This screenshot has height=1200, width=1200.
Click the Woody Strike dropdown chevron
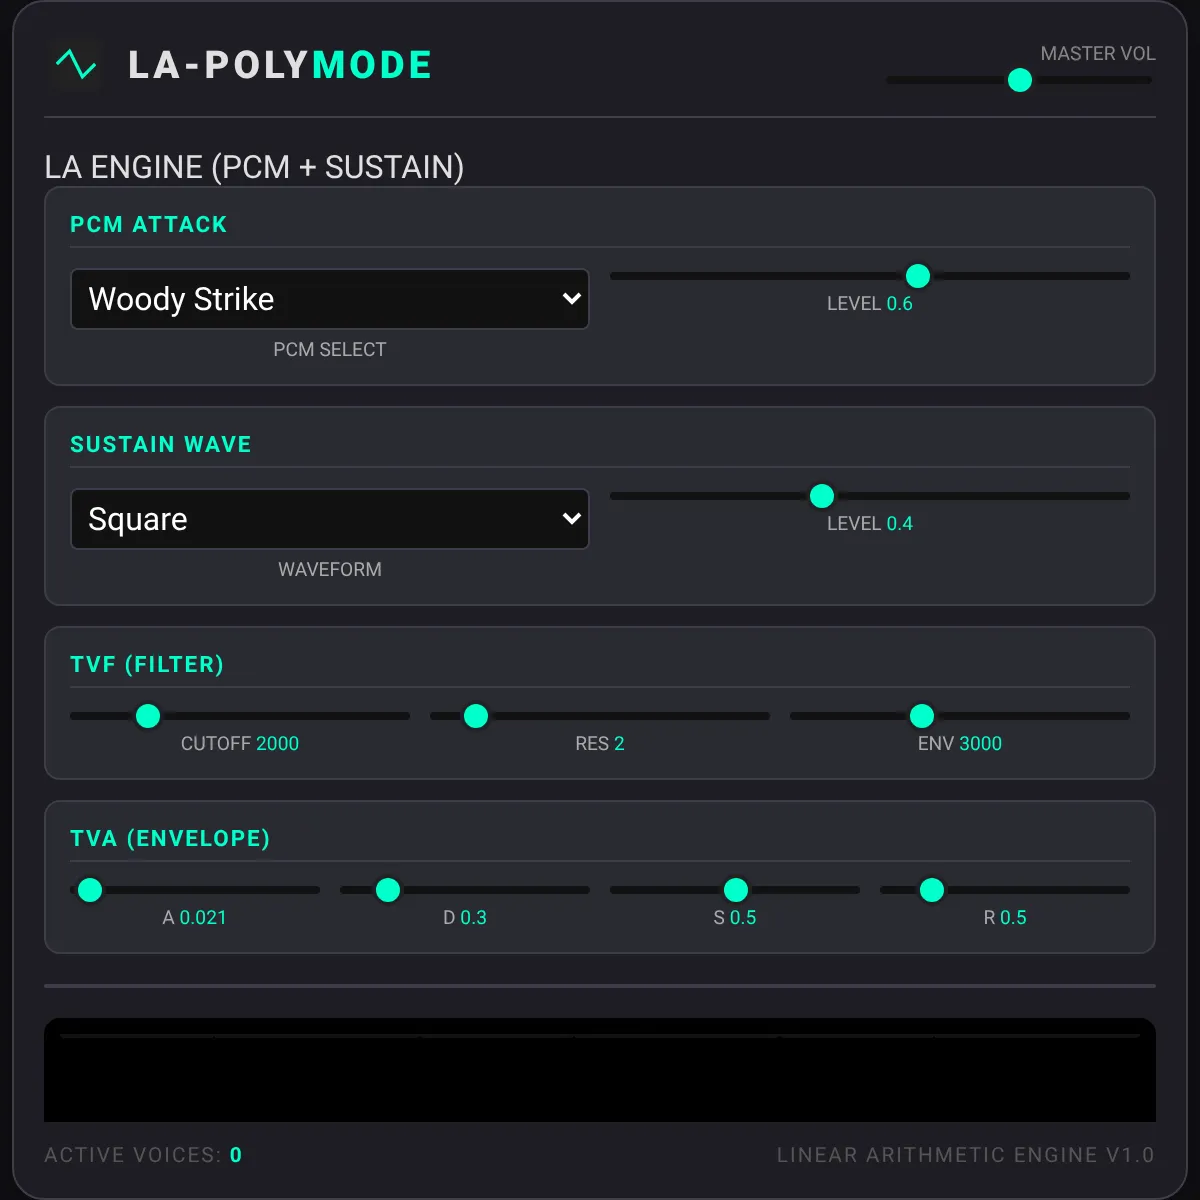(x=572, y=298)
